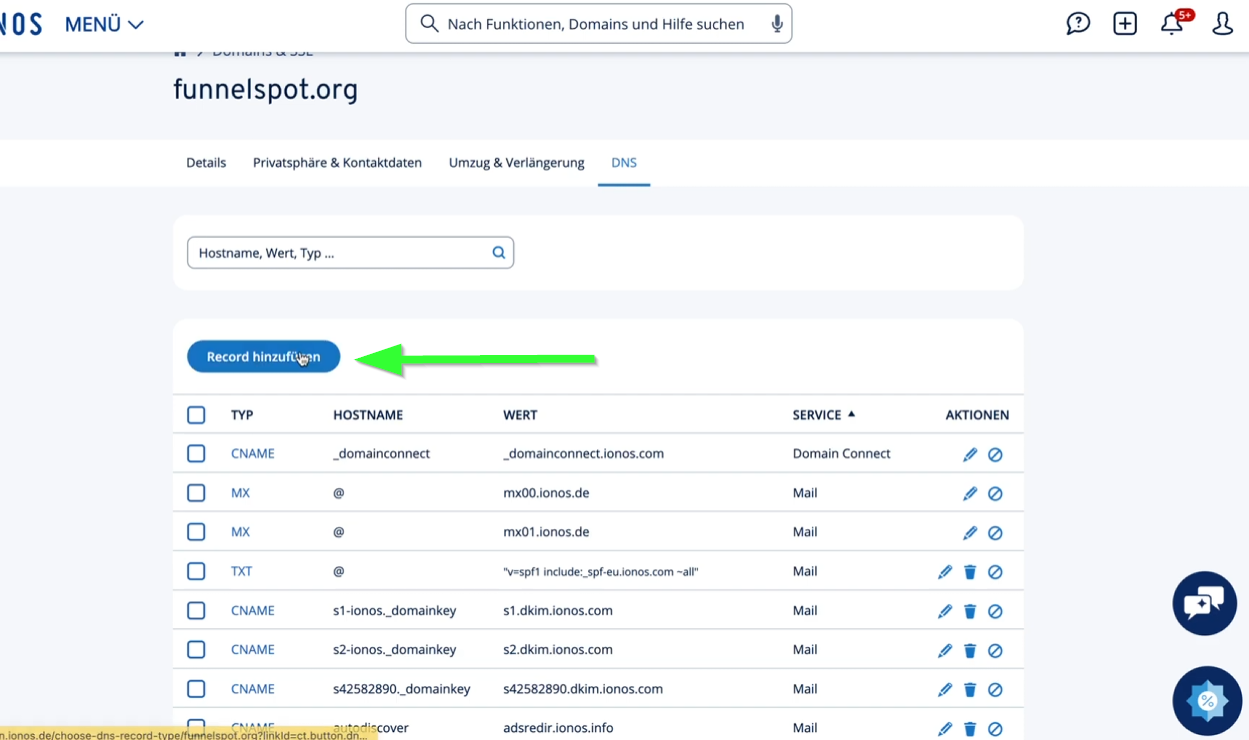Screen dimensions: 1249x740
Task: Delete the SPF TXT record
Action: pos(970,572)
